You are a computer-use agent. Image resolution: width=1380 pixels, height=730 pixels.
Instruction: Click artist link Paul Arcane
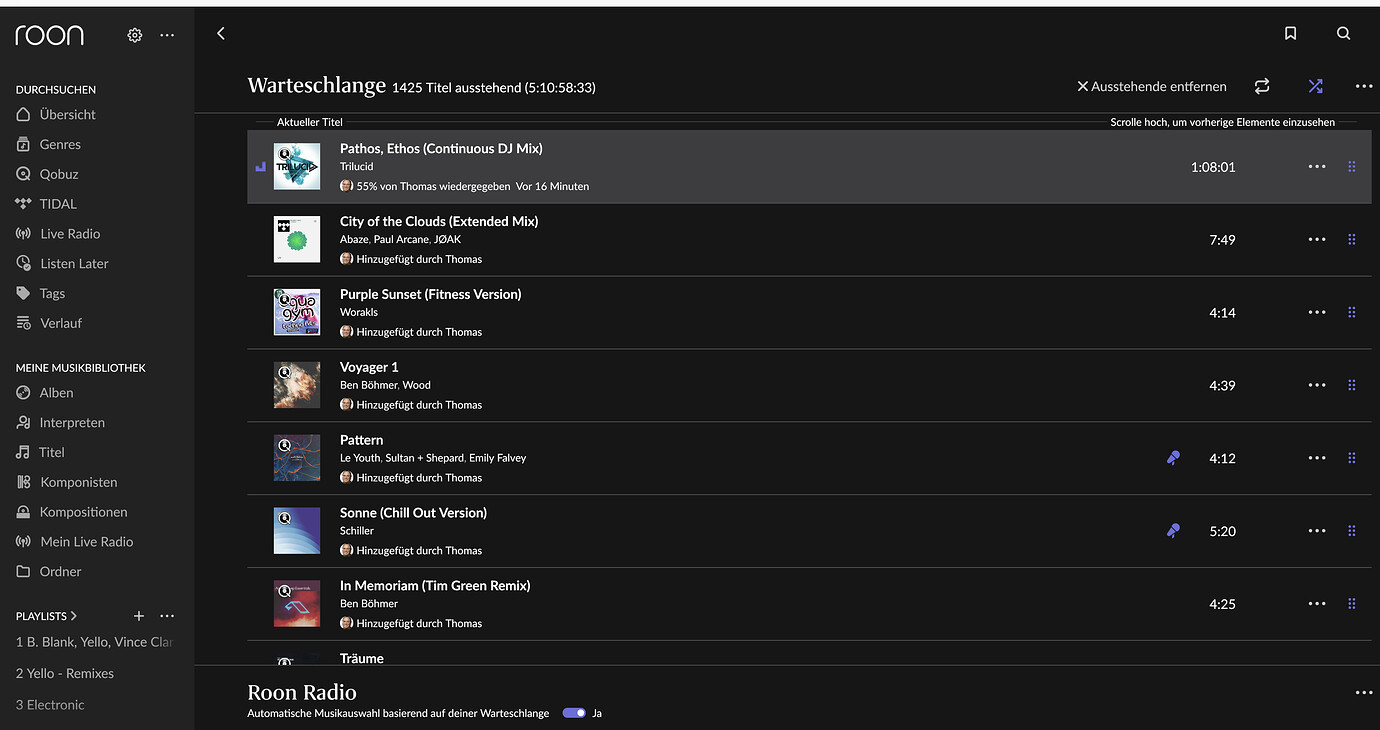pyautogui.click(x=401, y=239)
